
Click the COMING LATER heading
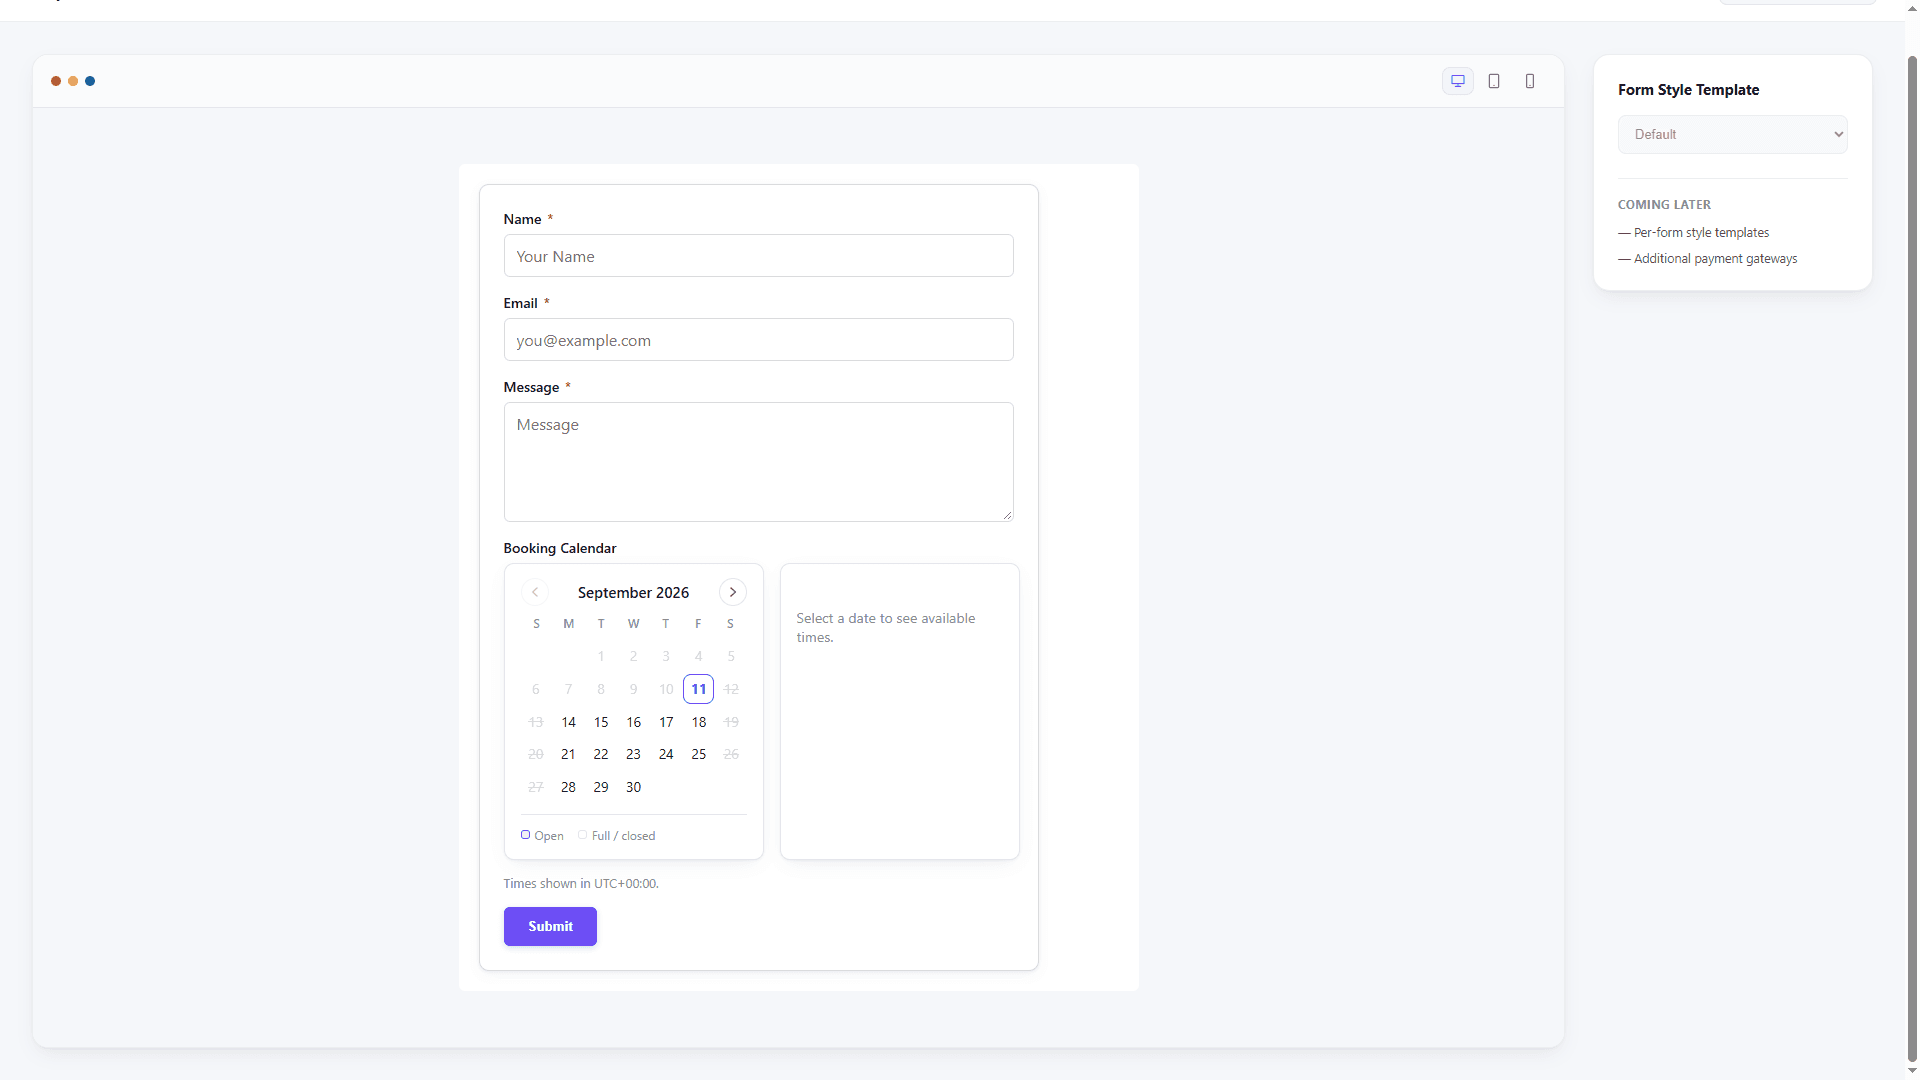[x=1664, y=204]
